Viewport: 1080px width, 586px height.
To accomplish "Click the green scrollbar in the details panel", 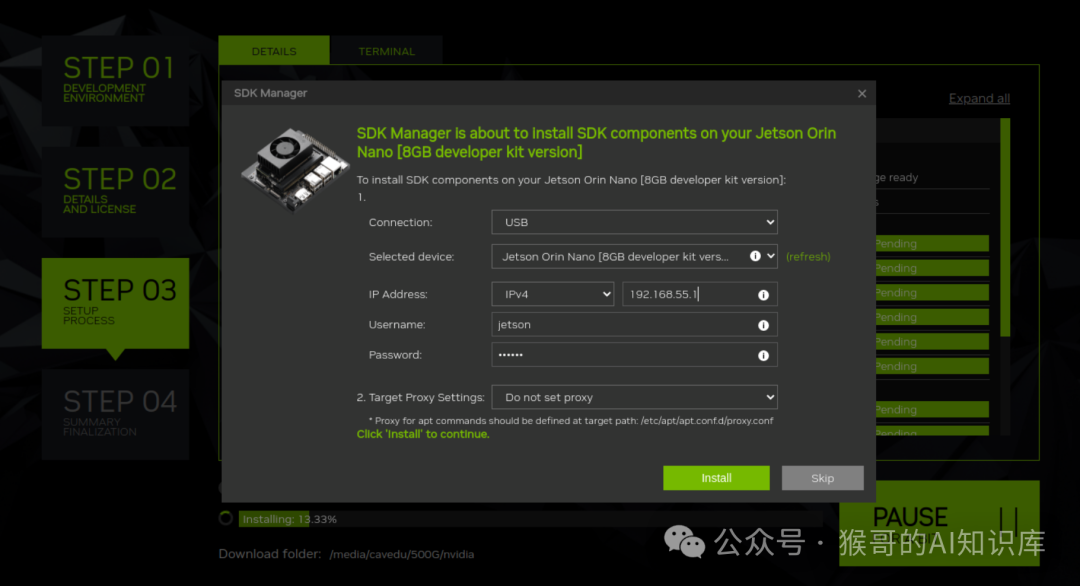I will click(x=1006, y=227).
